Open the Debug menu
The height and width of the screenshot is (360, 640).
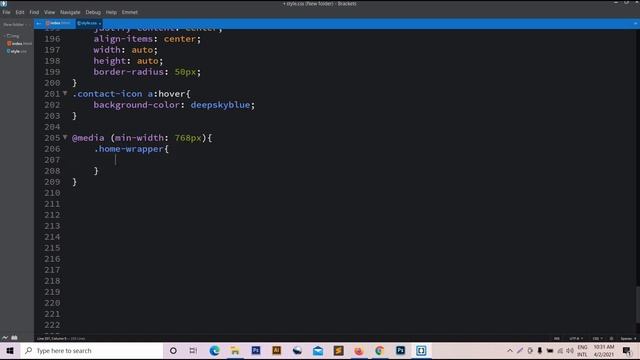point(93,12)
